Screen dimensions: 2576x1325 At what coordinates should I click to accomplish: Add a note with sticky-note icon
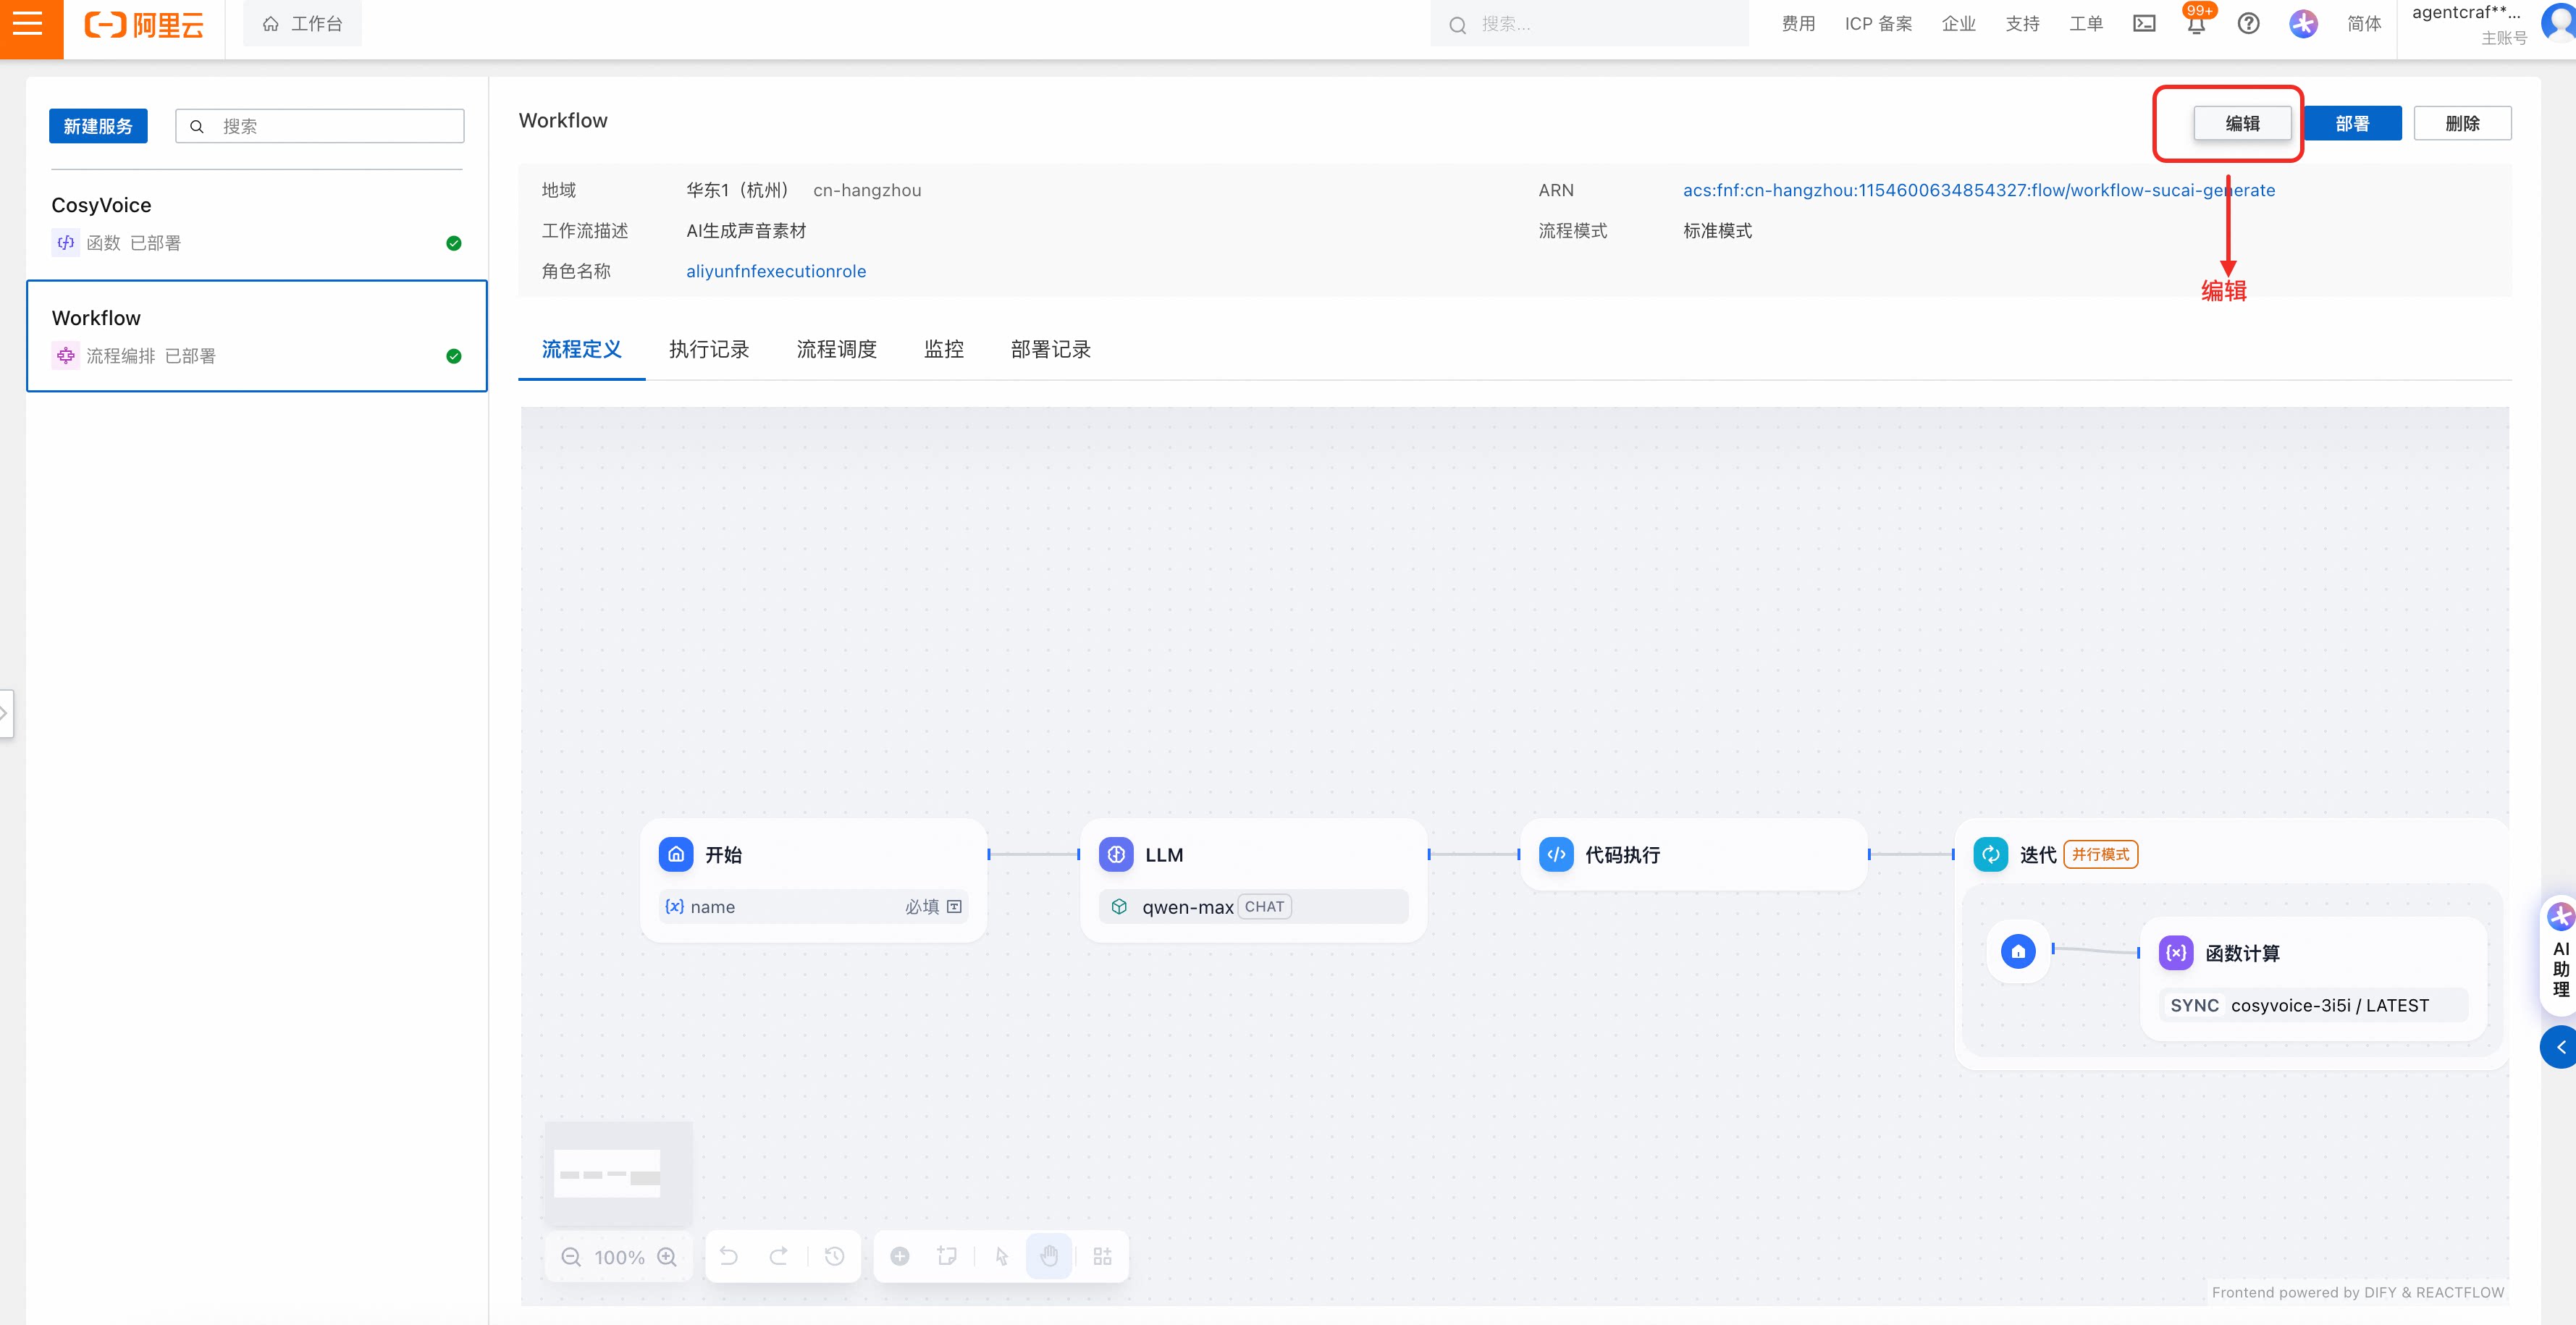tap(947, 1256)
